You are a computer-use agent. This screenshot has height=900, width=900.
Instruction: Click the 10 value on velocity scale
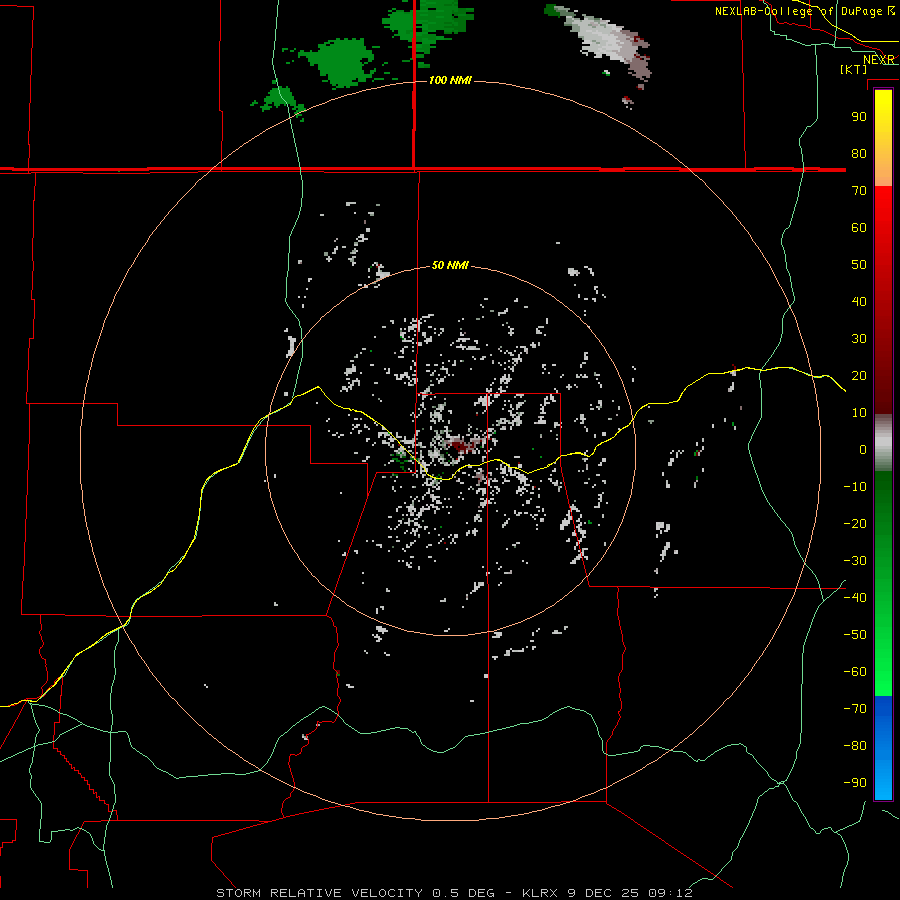pos(859,413)
